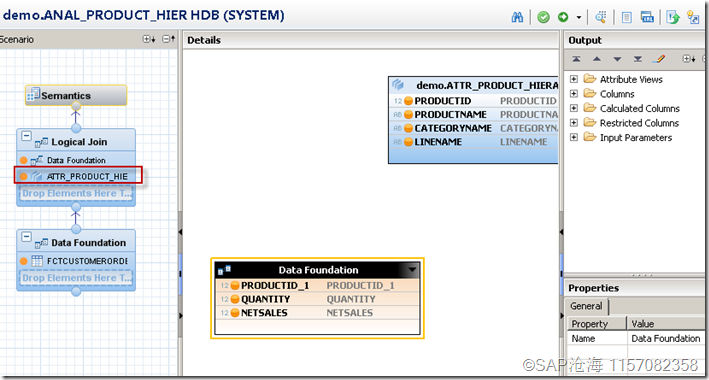Select the PRODUCTID_1 column in Data Foundation table
709x380 pixels.
click(317, 285)
